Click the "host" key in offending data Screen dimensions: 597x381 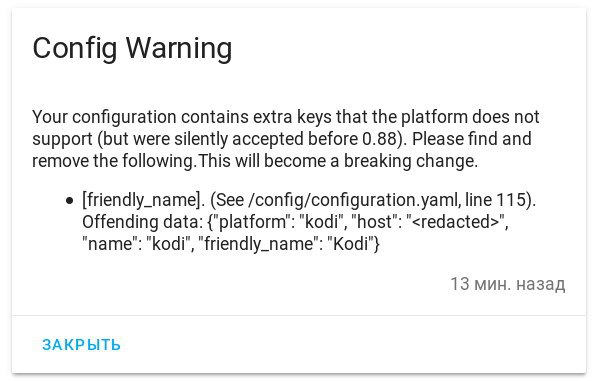(375, 222)
